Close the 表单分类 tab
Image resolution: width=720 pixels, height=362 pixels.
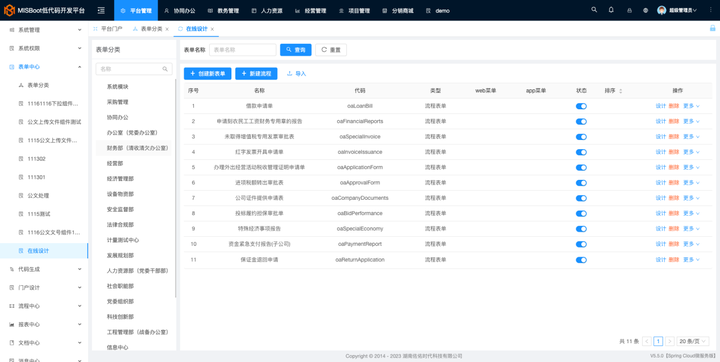coord(167,29)
